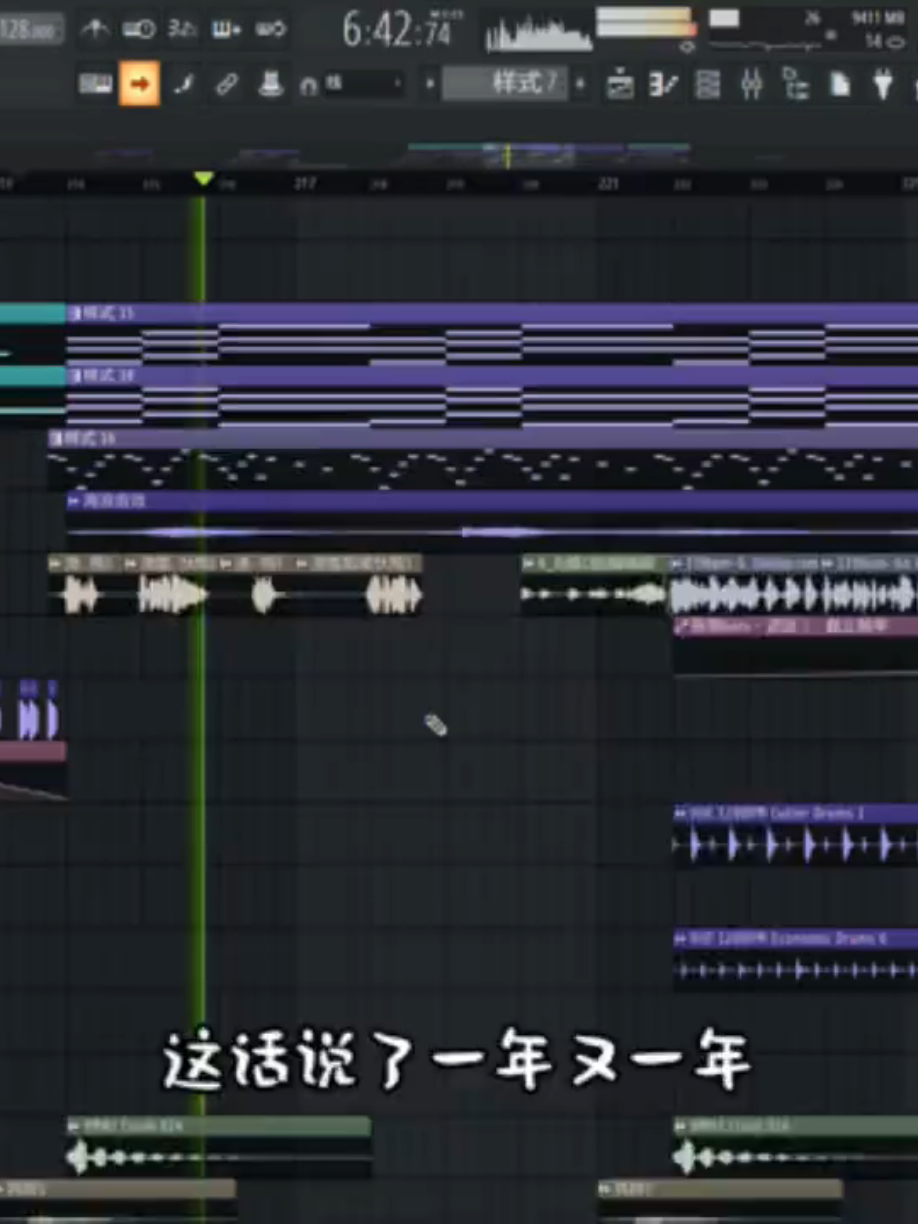Toggle step editing mode
This screenshot has width=918, height=1224.
[x=226, y=30]
